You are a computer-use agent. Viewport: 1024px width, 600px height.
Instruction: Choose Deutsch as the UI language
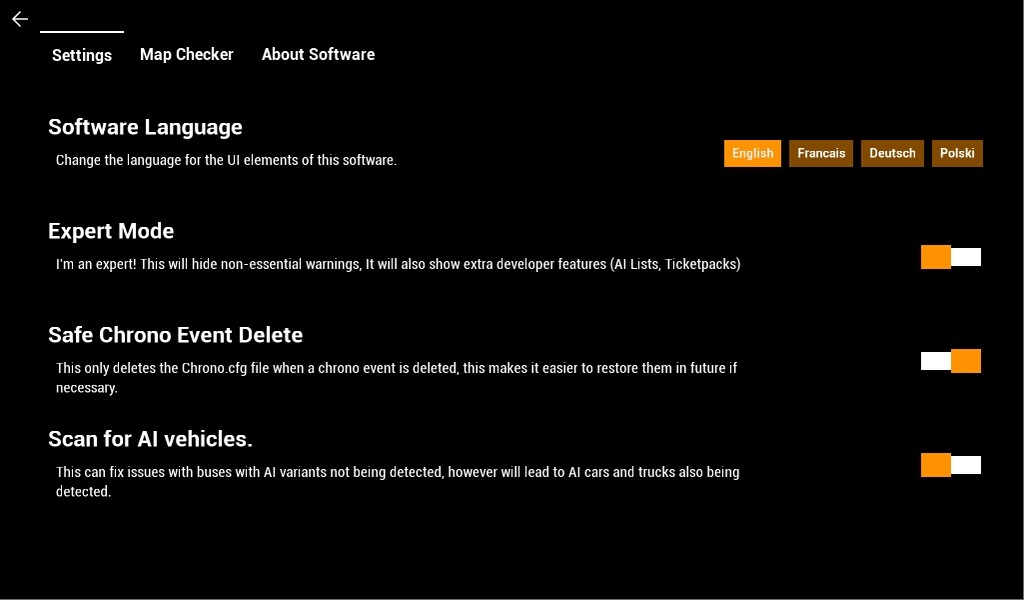click(x=892, y=153)
